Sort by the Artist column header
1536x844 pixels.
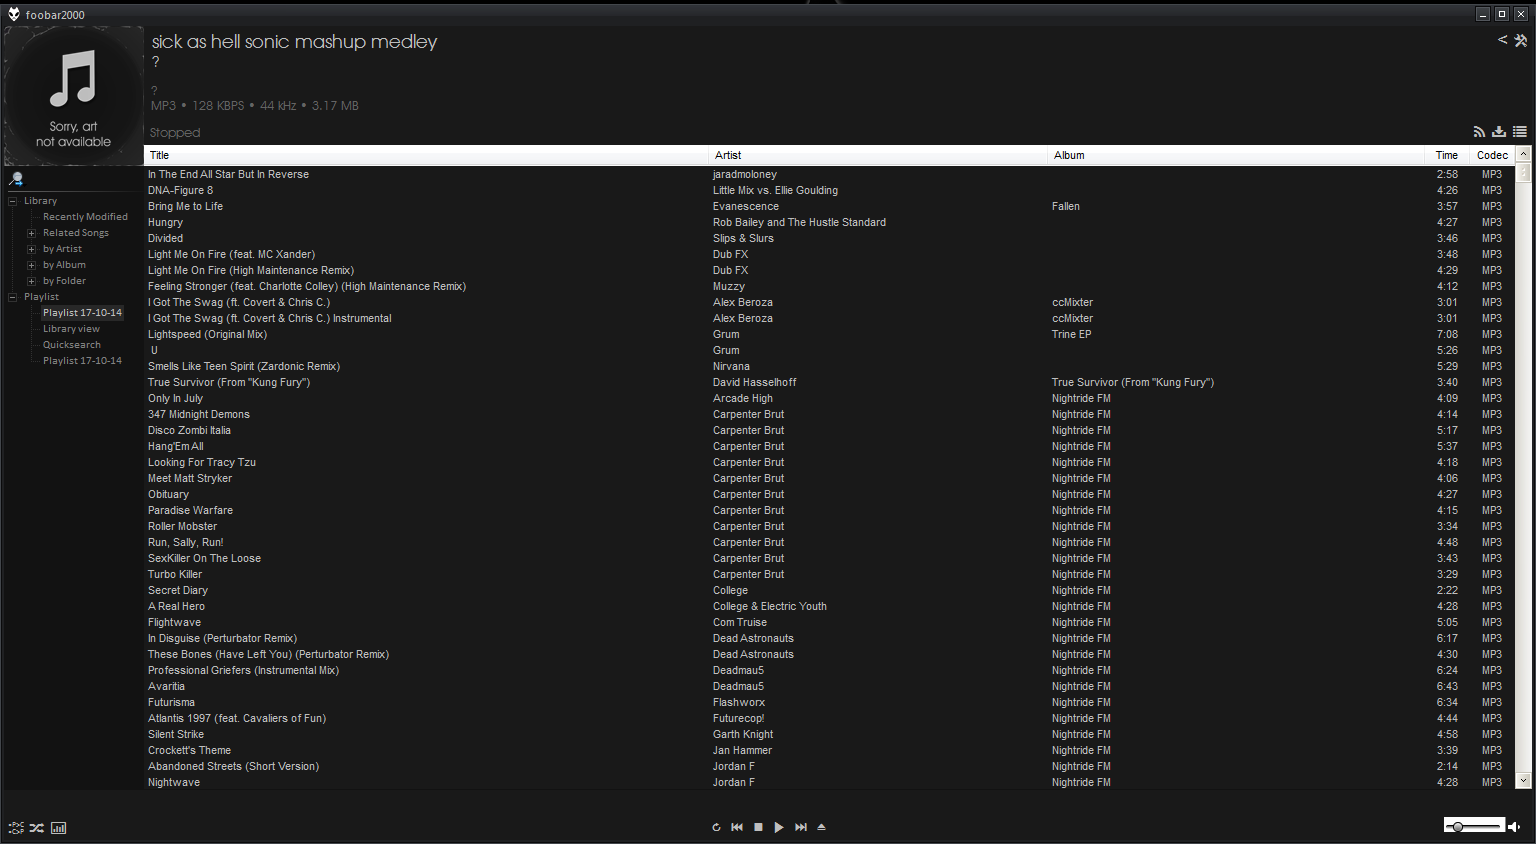click(878, 155)
